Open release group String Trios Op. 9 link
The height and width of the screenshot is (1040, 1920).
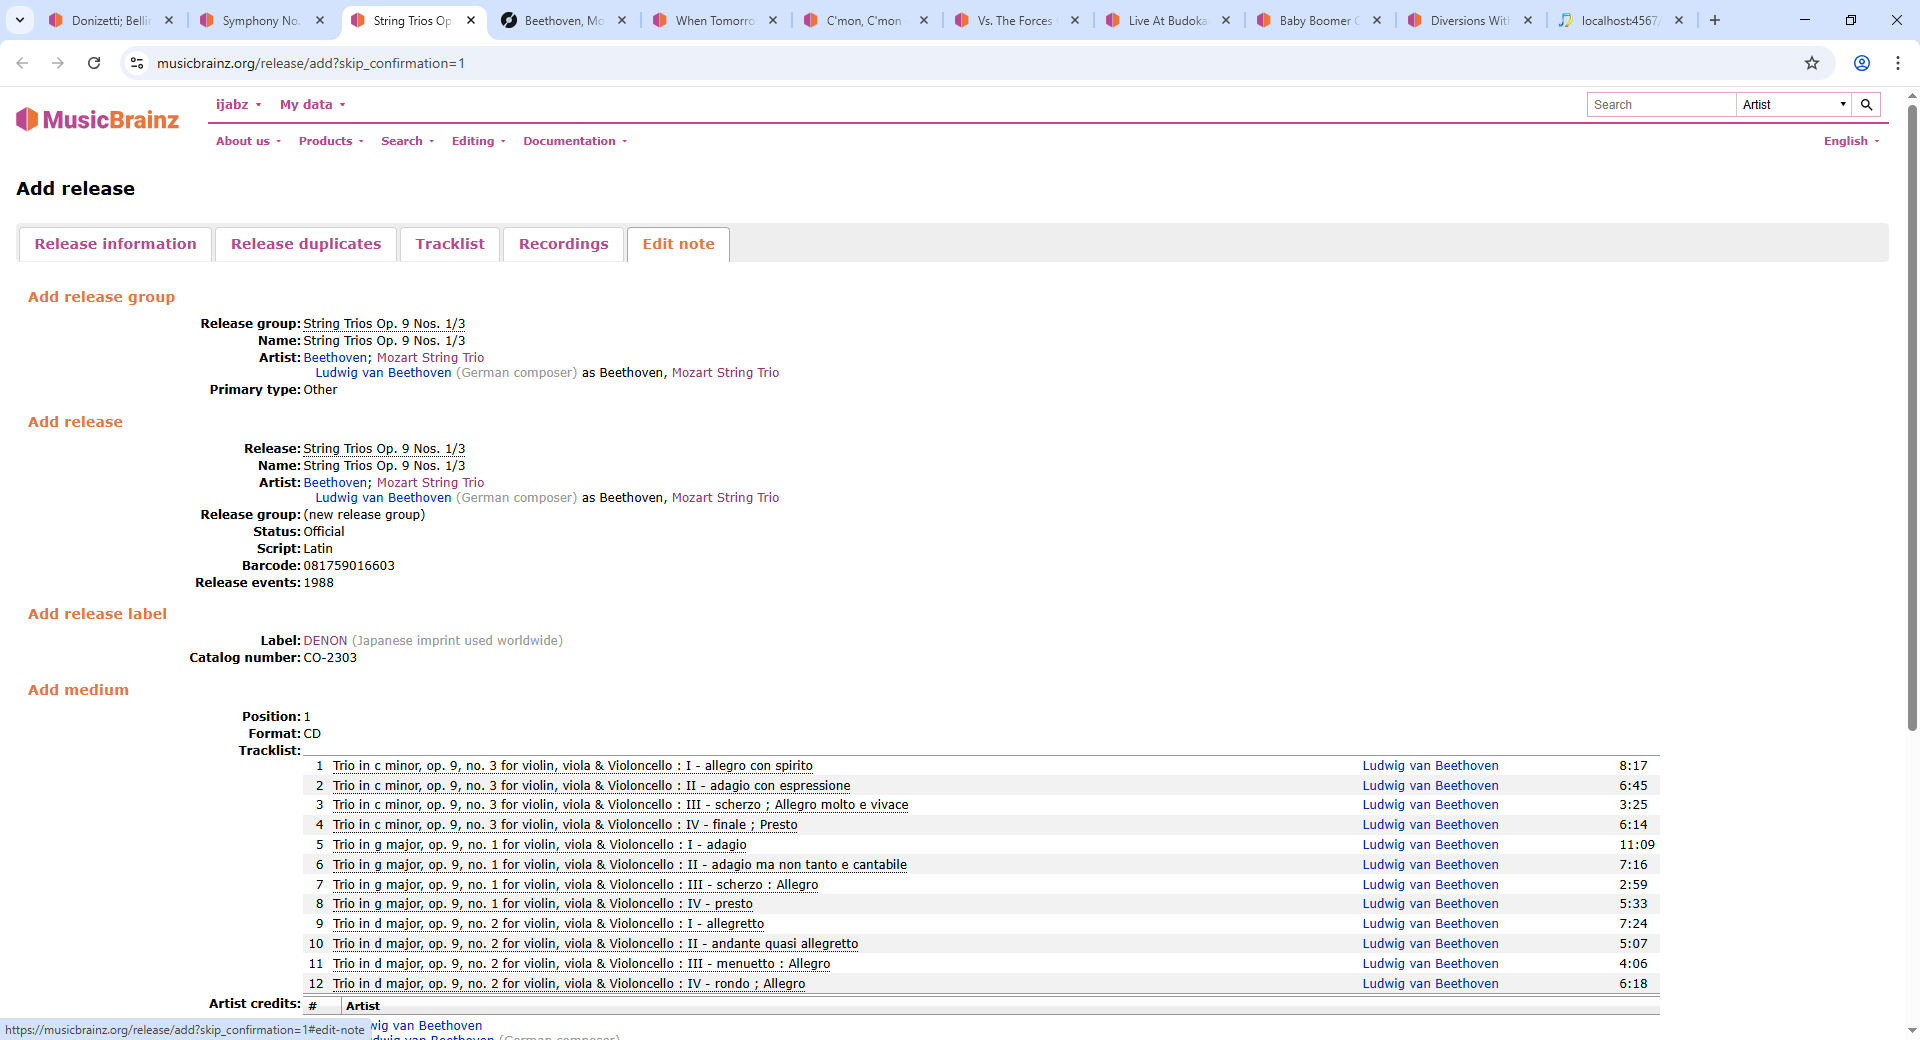[x=384, y=324]
